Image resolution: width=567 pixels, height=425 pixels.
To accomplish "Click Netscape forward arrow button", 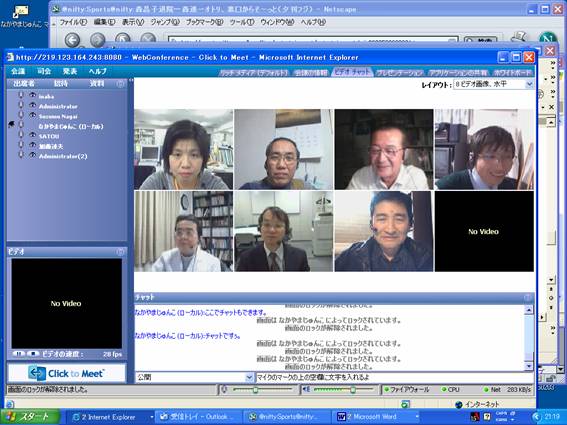I will (x=97, y=39).
